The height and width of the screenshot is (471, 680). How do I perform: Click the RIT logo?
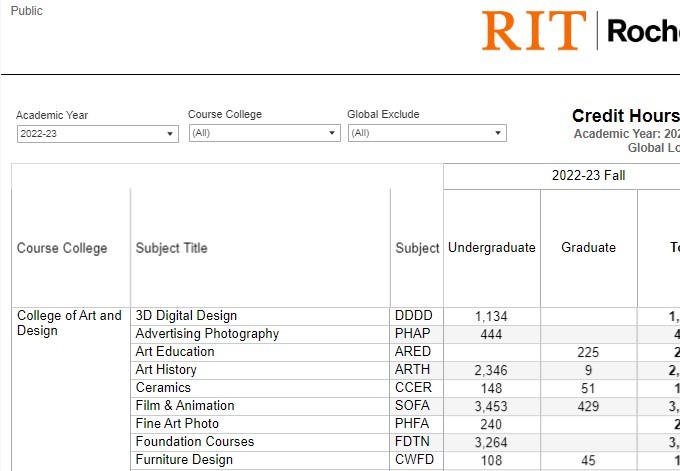(x=533, y=31)
